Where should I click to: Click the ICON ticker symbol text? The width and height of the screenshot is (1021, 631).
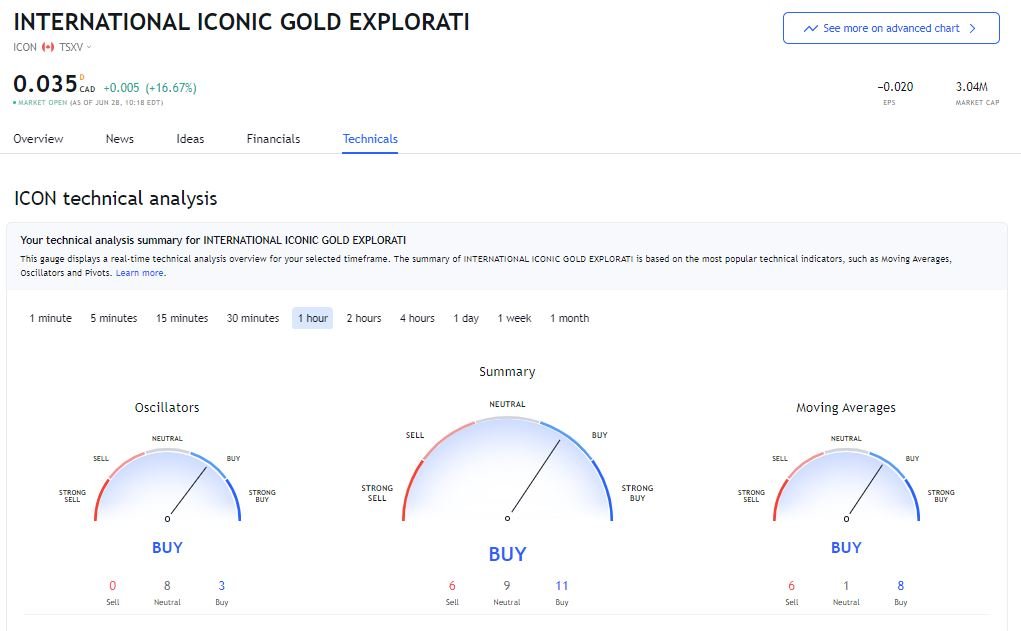pyautogui.click(x=25, y=47)
